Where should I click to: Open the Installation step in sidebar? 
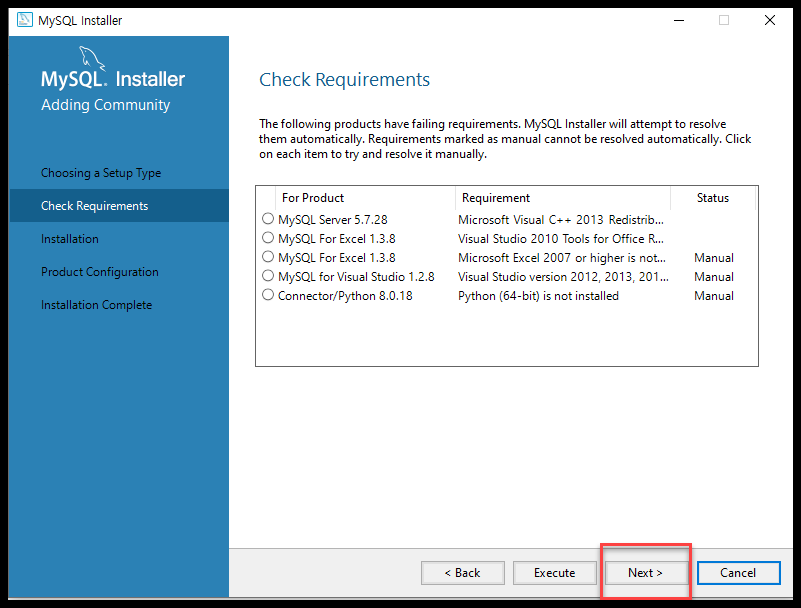[70, 239]
